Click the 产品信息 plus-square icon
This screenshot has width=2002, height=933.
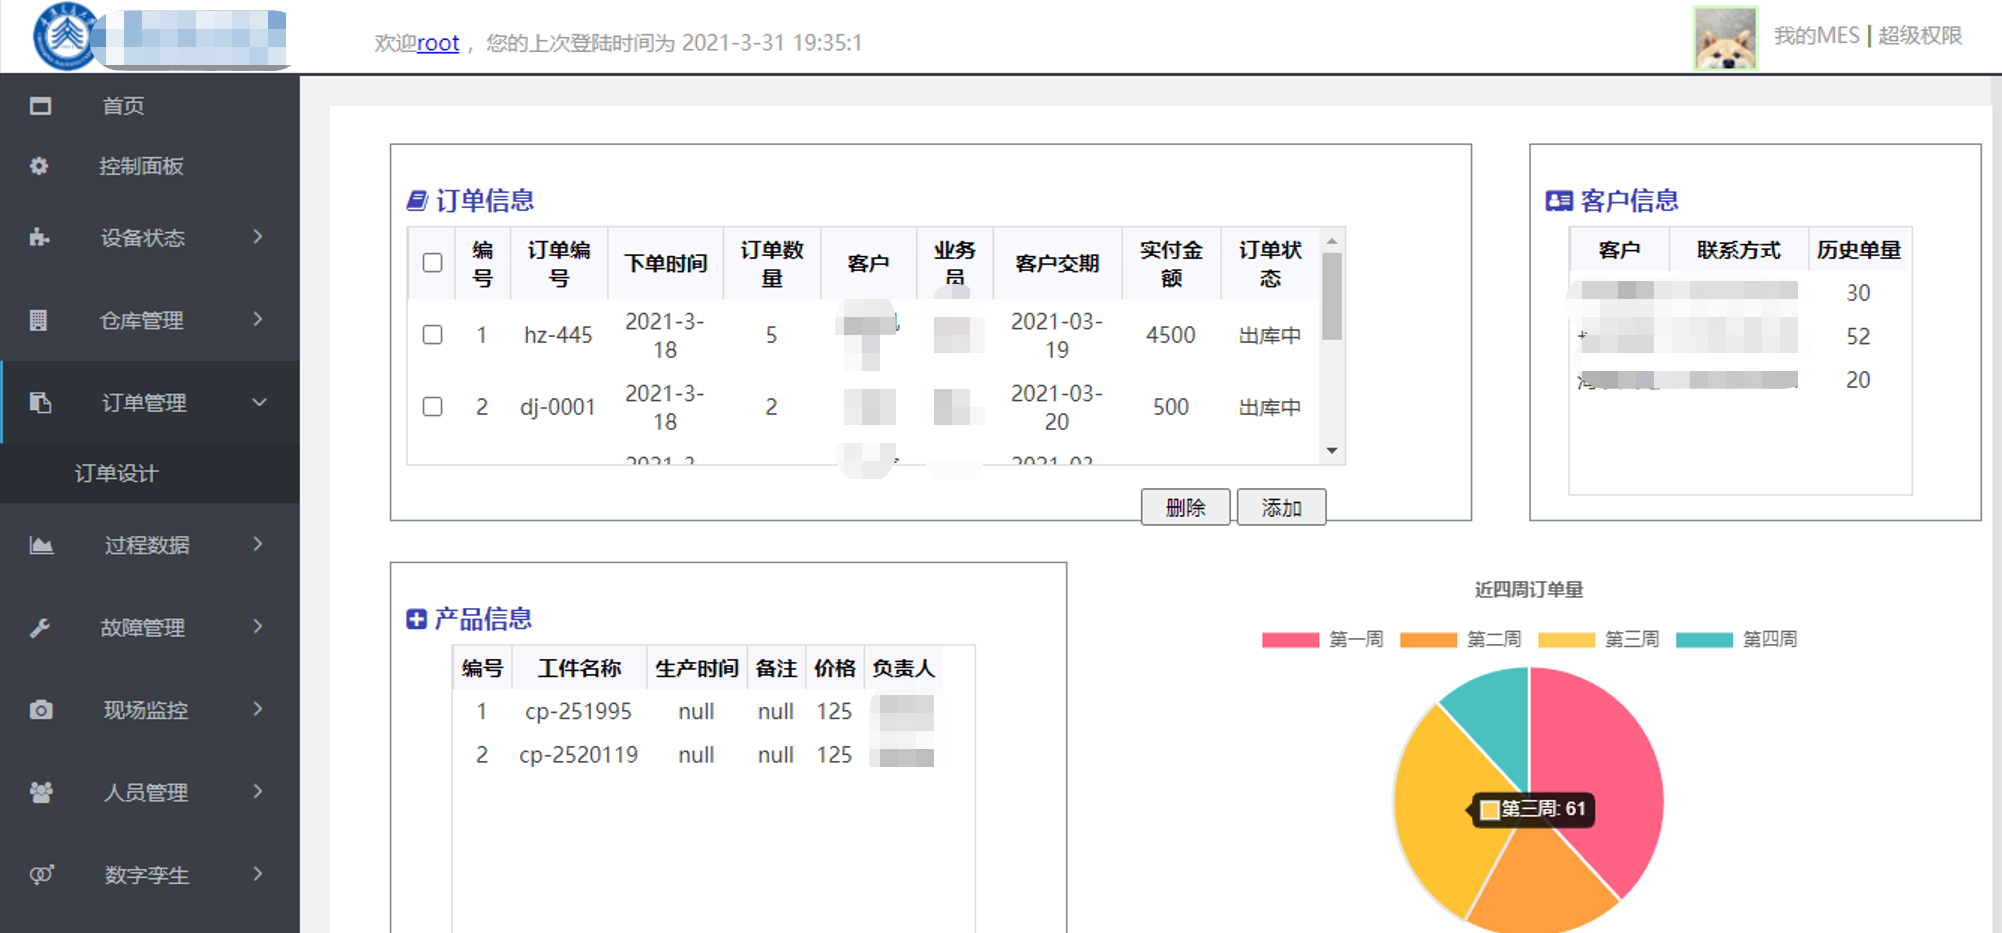(416, 619)
